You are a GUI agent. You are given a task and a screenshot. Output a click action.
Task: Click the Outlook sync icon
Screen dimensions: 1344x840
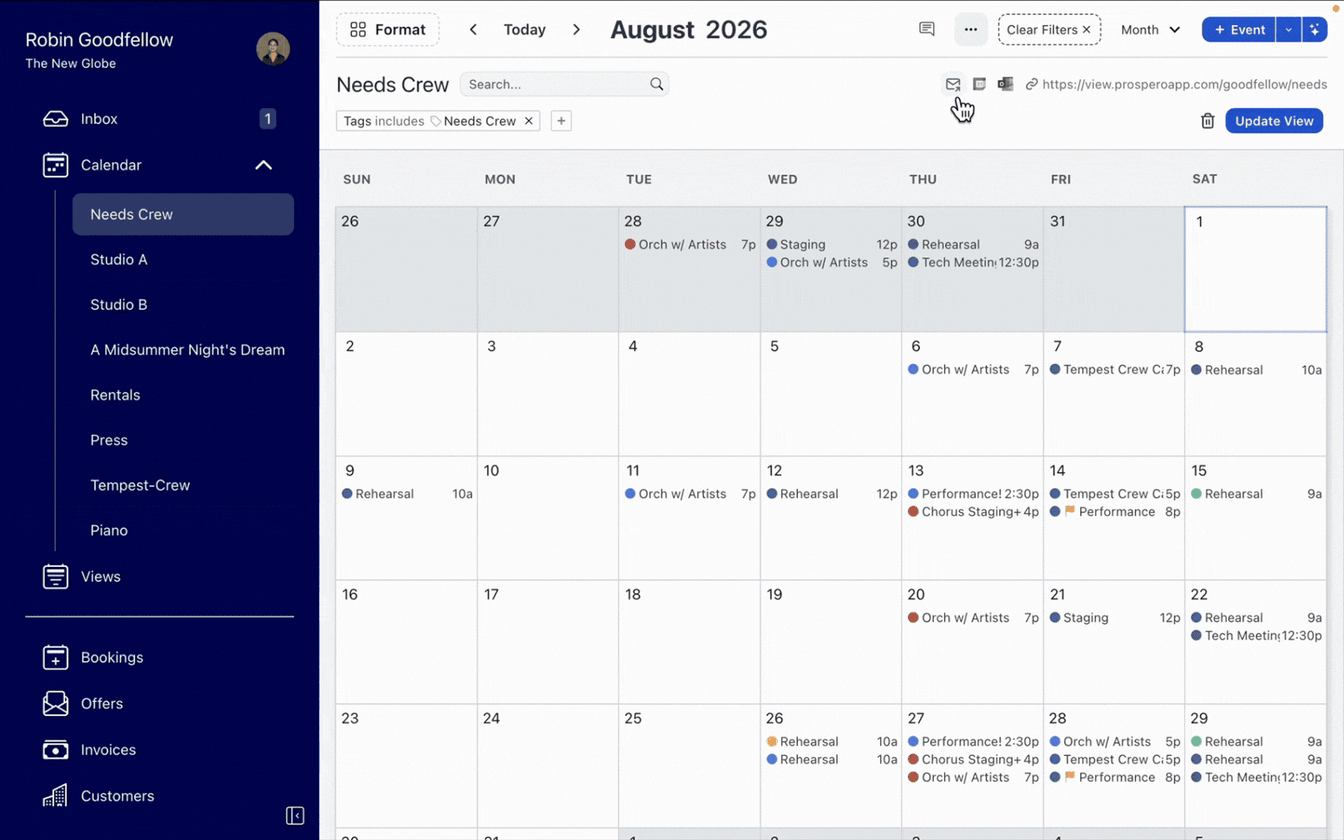pyautogui.click(x=1005, y=85)
